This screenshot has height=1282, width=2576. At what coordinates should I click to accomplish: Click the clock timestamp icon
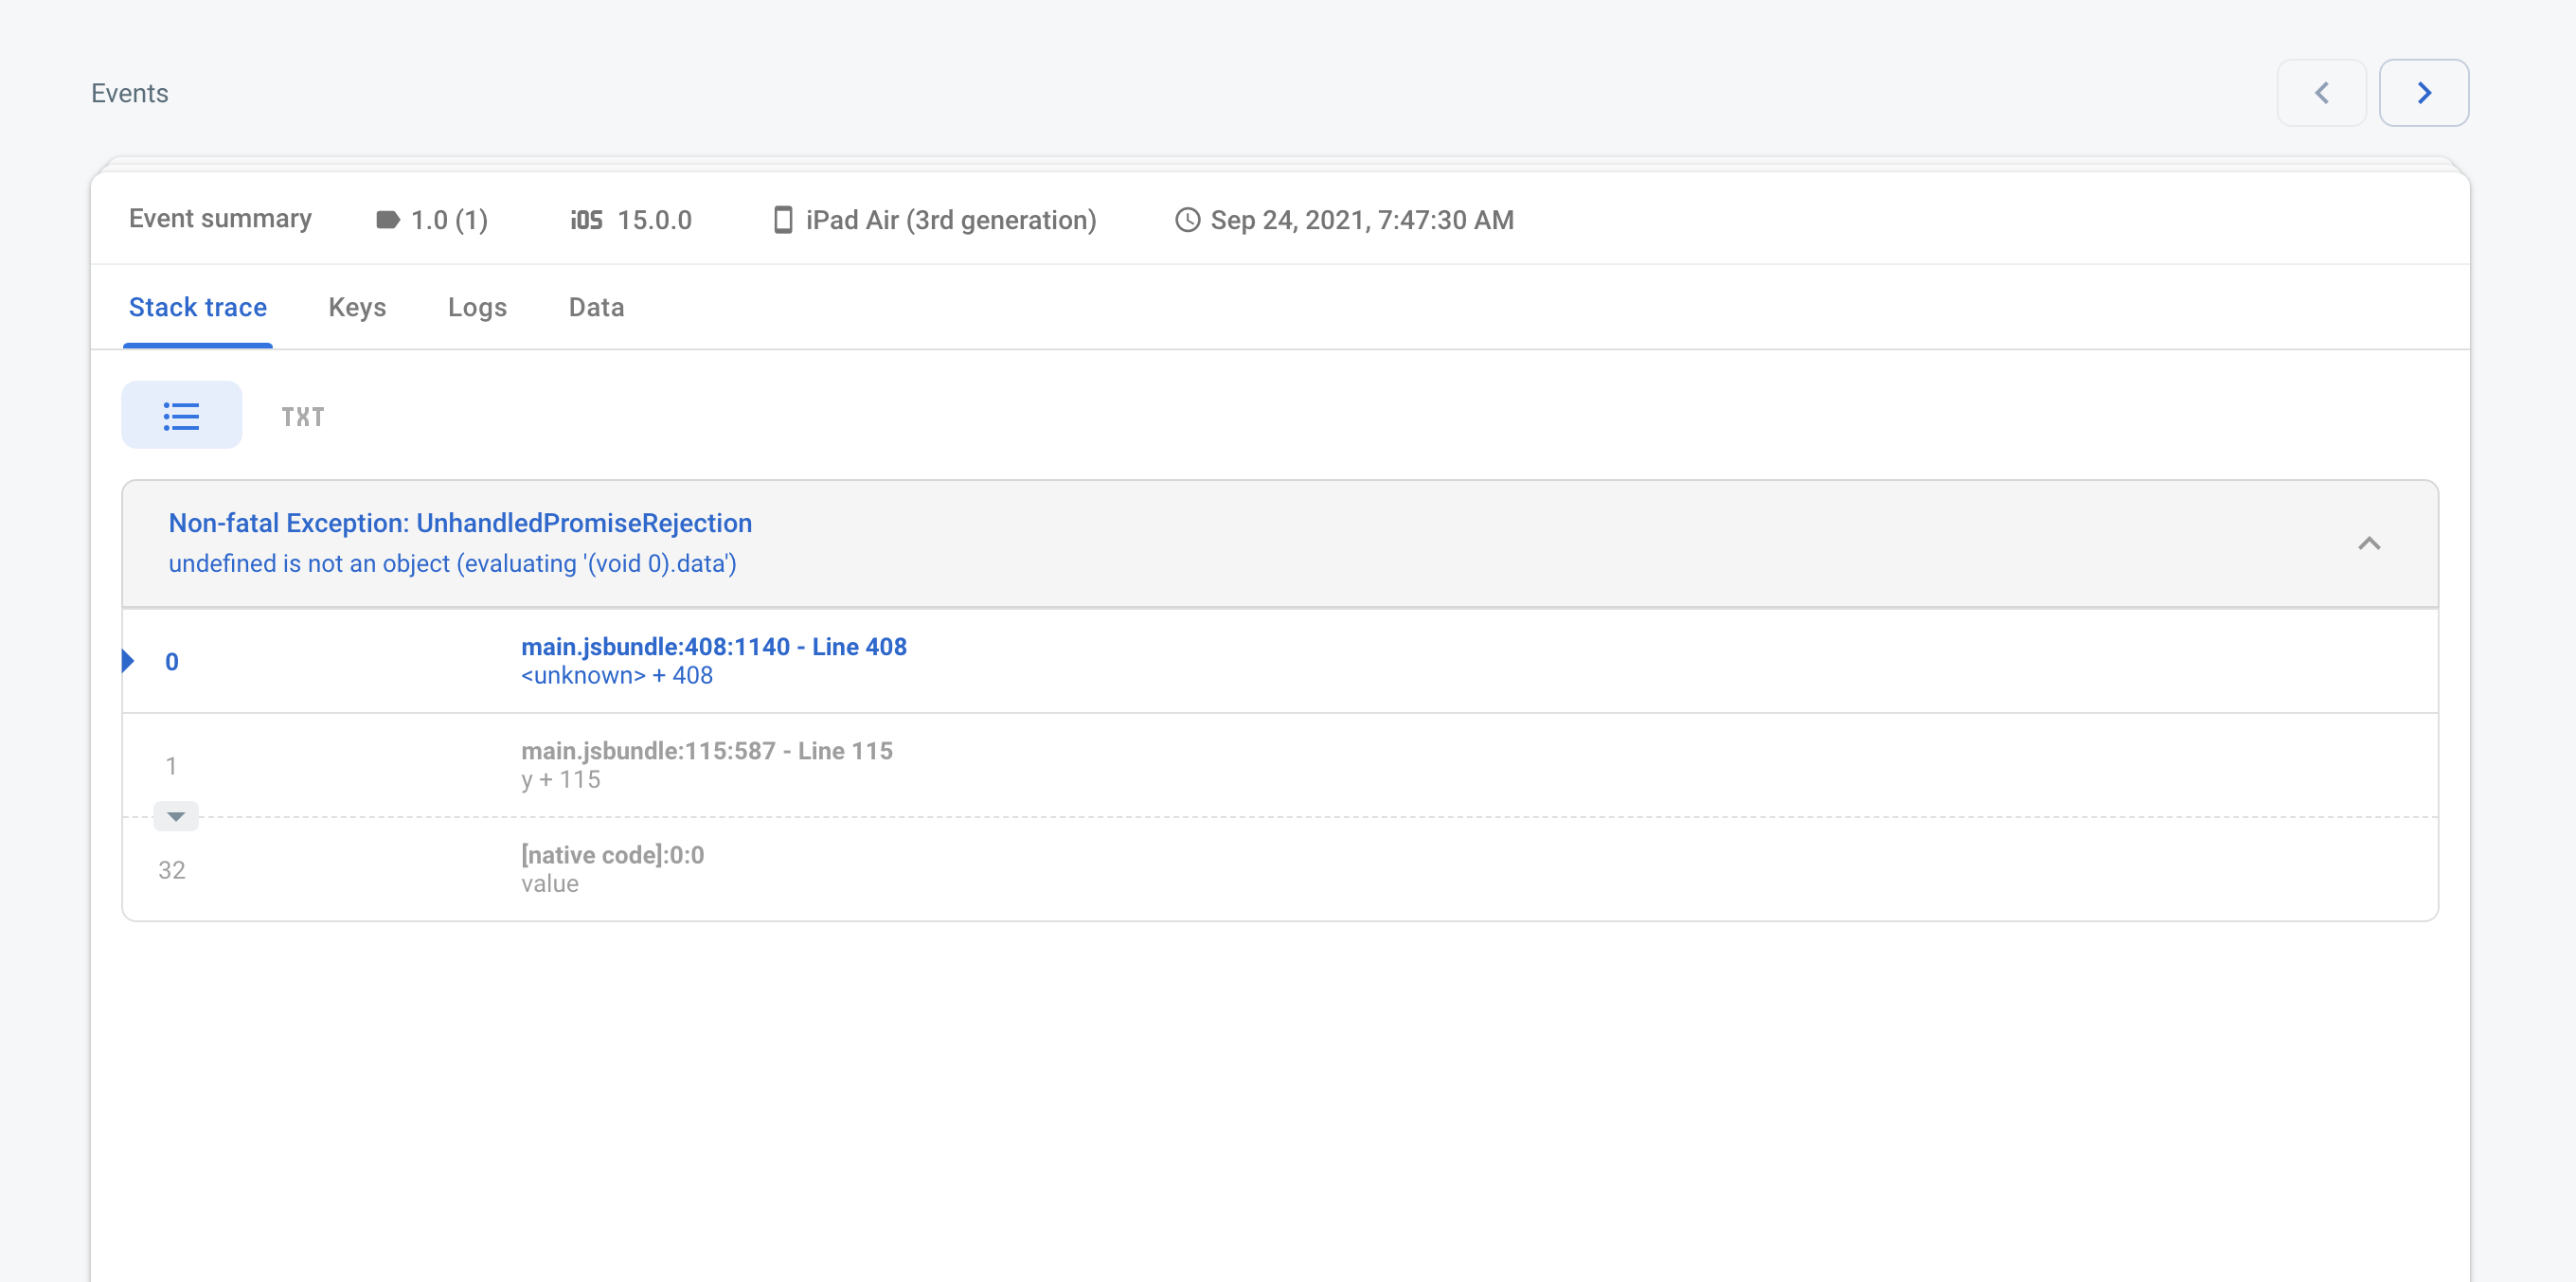(1186, 220)
